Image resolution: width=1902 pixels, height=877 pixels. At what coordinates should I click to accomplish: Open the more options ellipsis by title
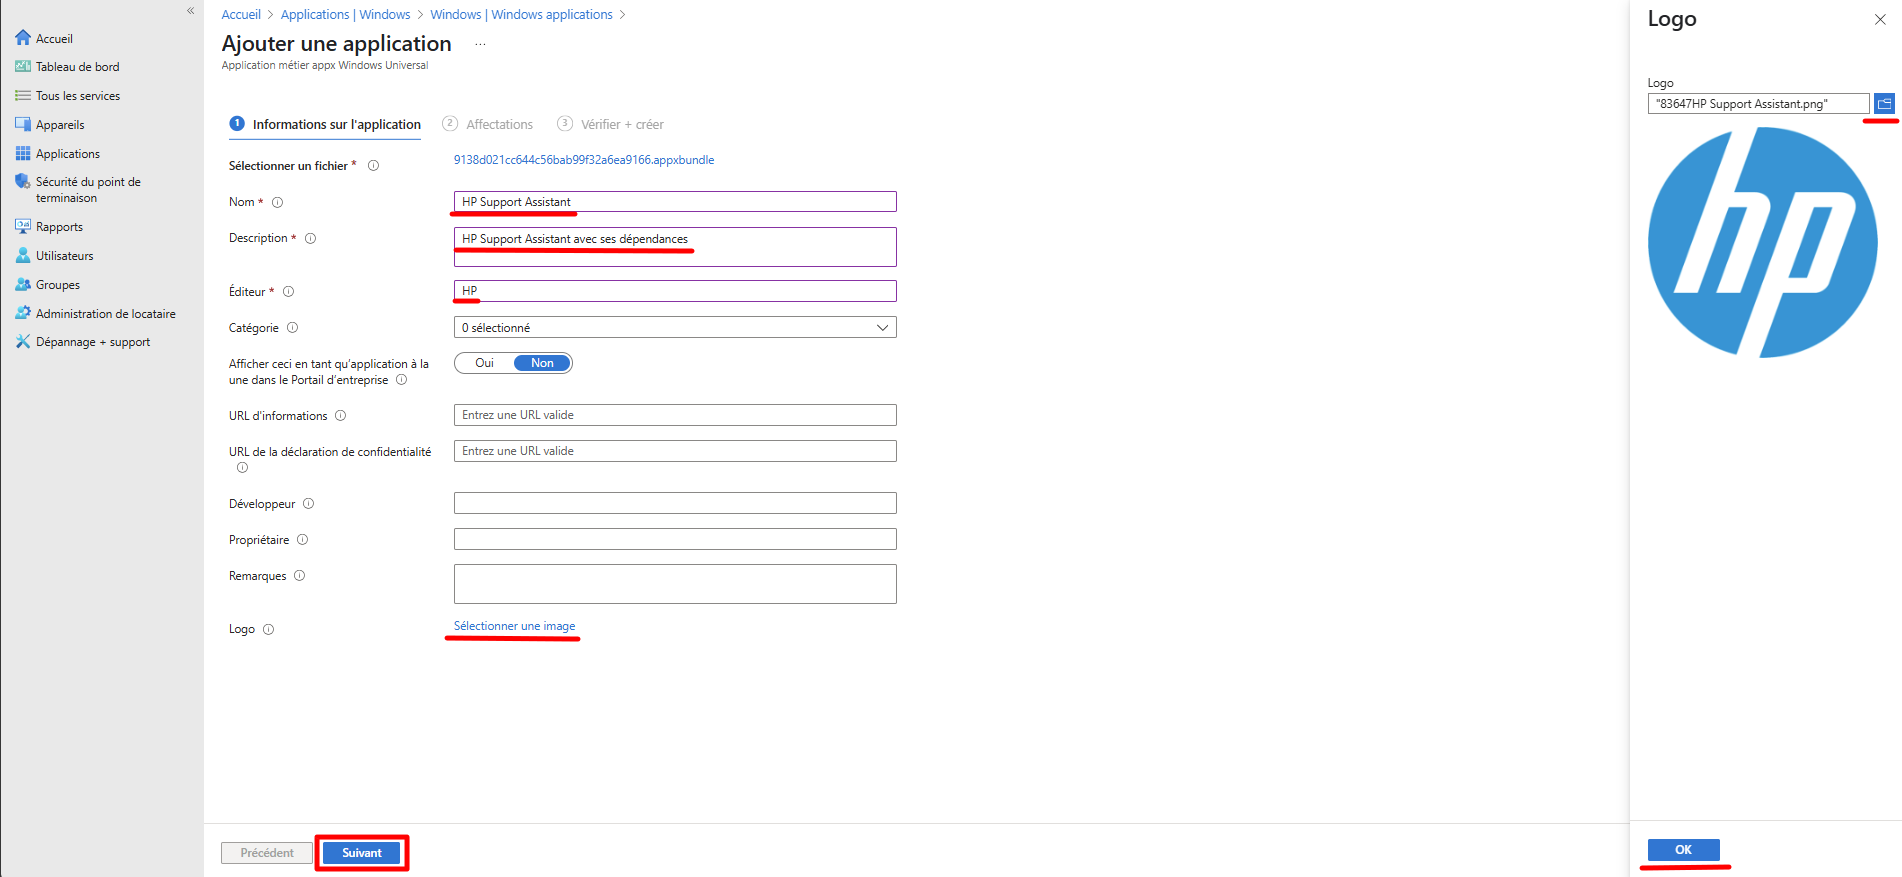[480, 45]
